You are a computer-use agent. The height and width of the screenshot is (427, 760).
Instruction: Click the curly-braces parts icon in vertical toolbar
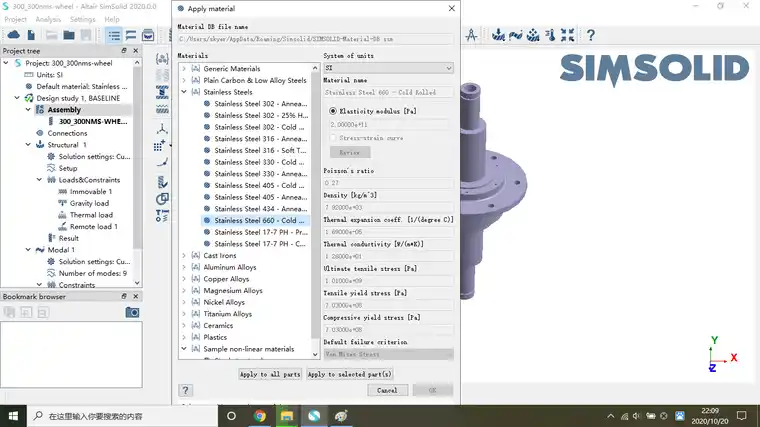(162, 59)
